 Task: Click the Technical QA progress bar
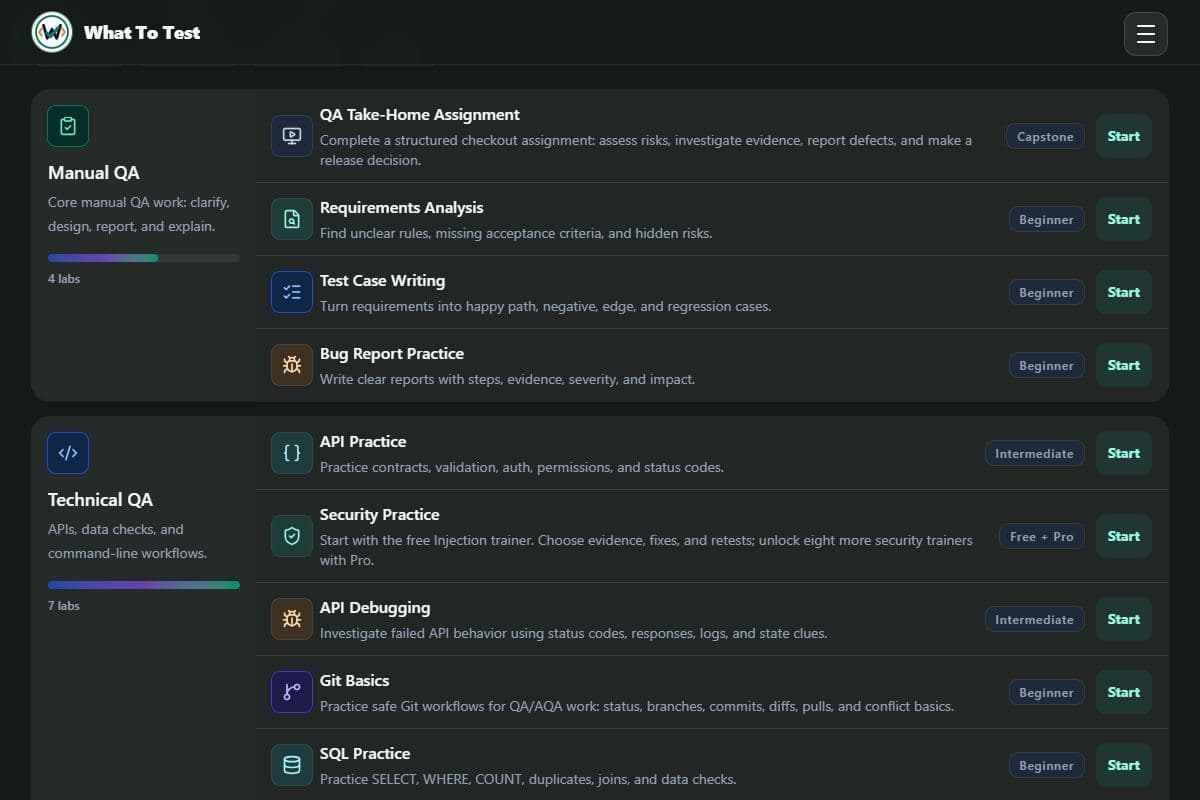tap(144, 585)
